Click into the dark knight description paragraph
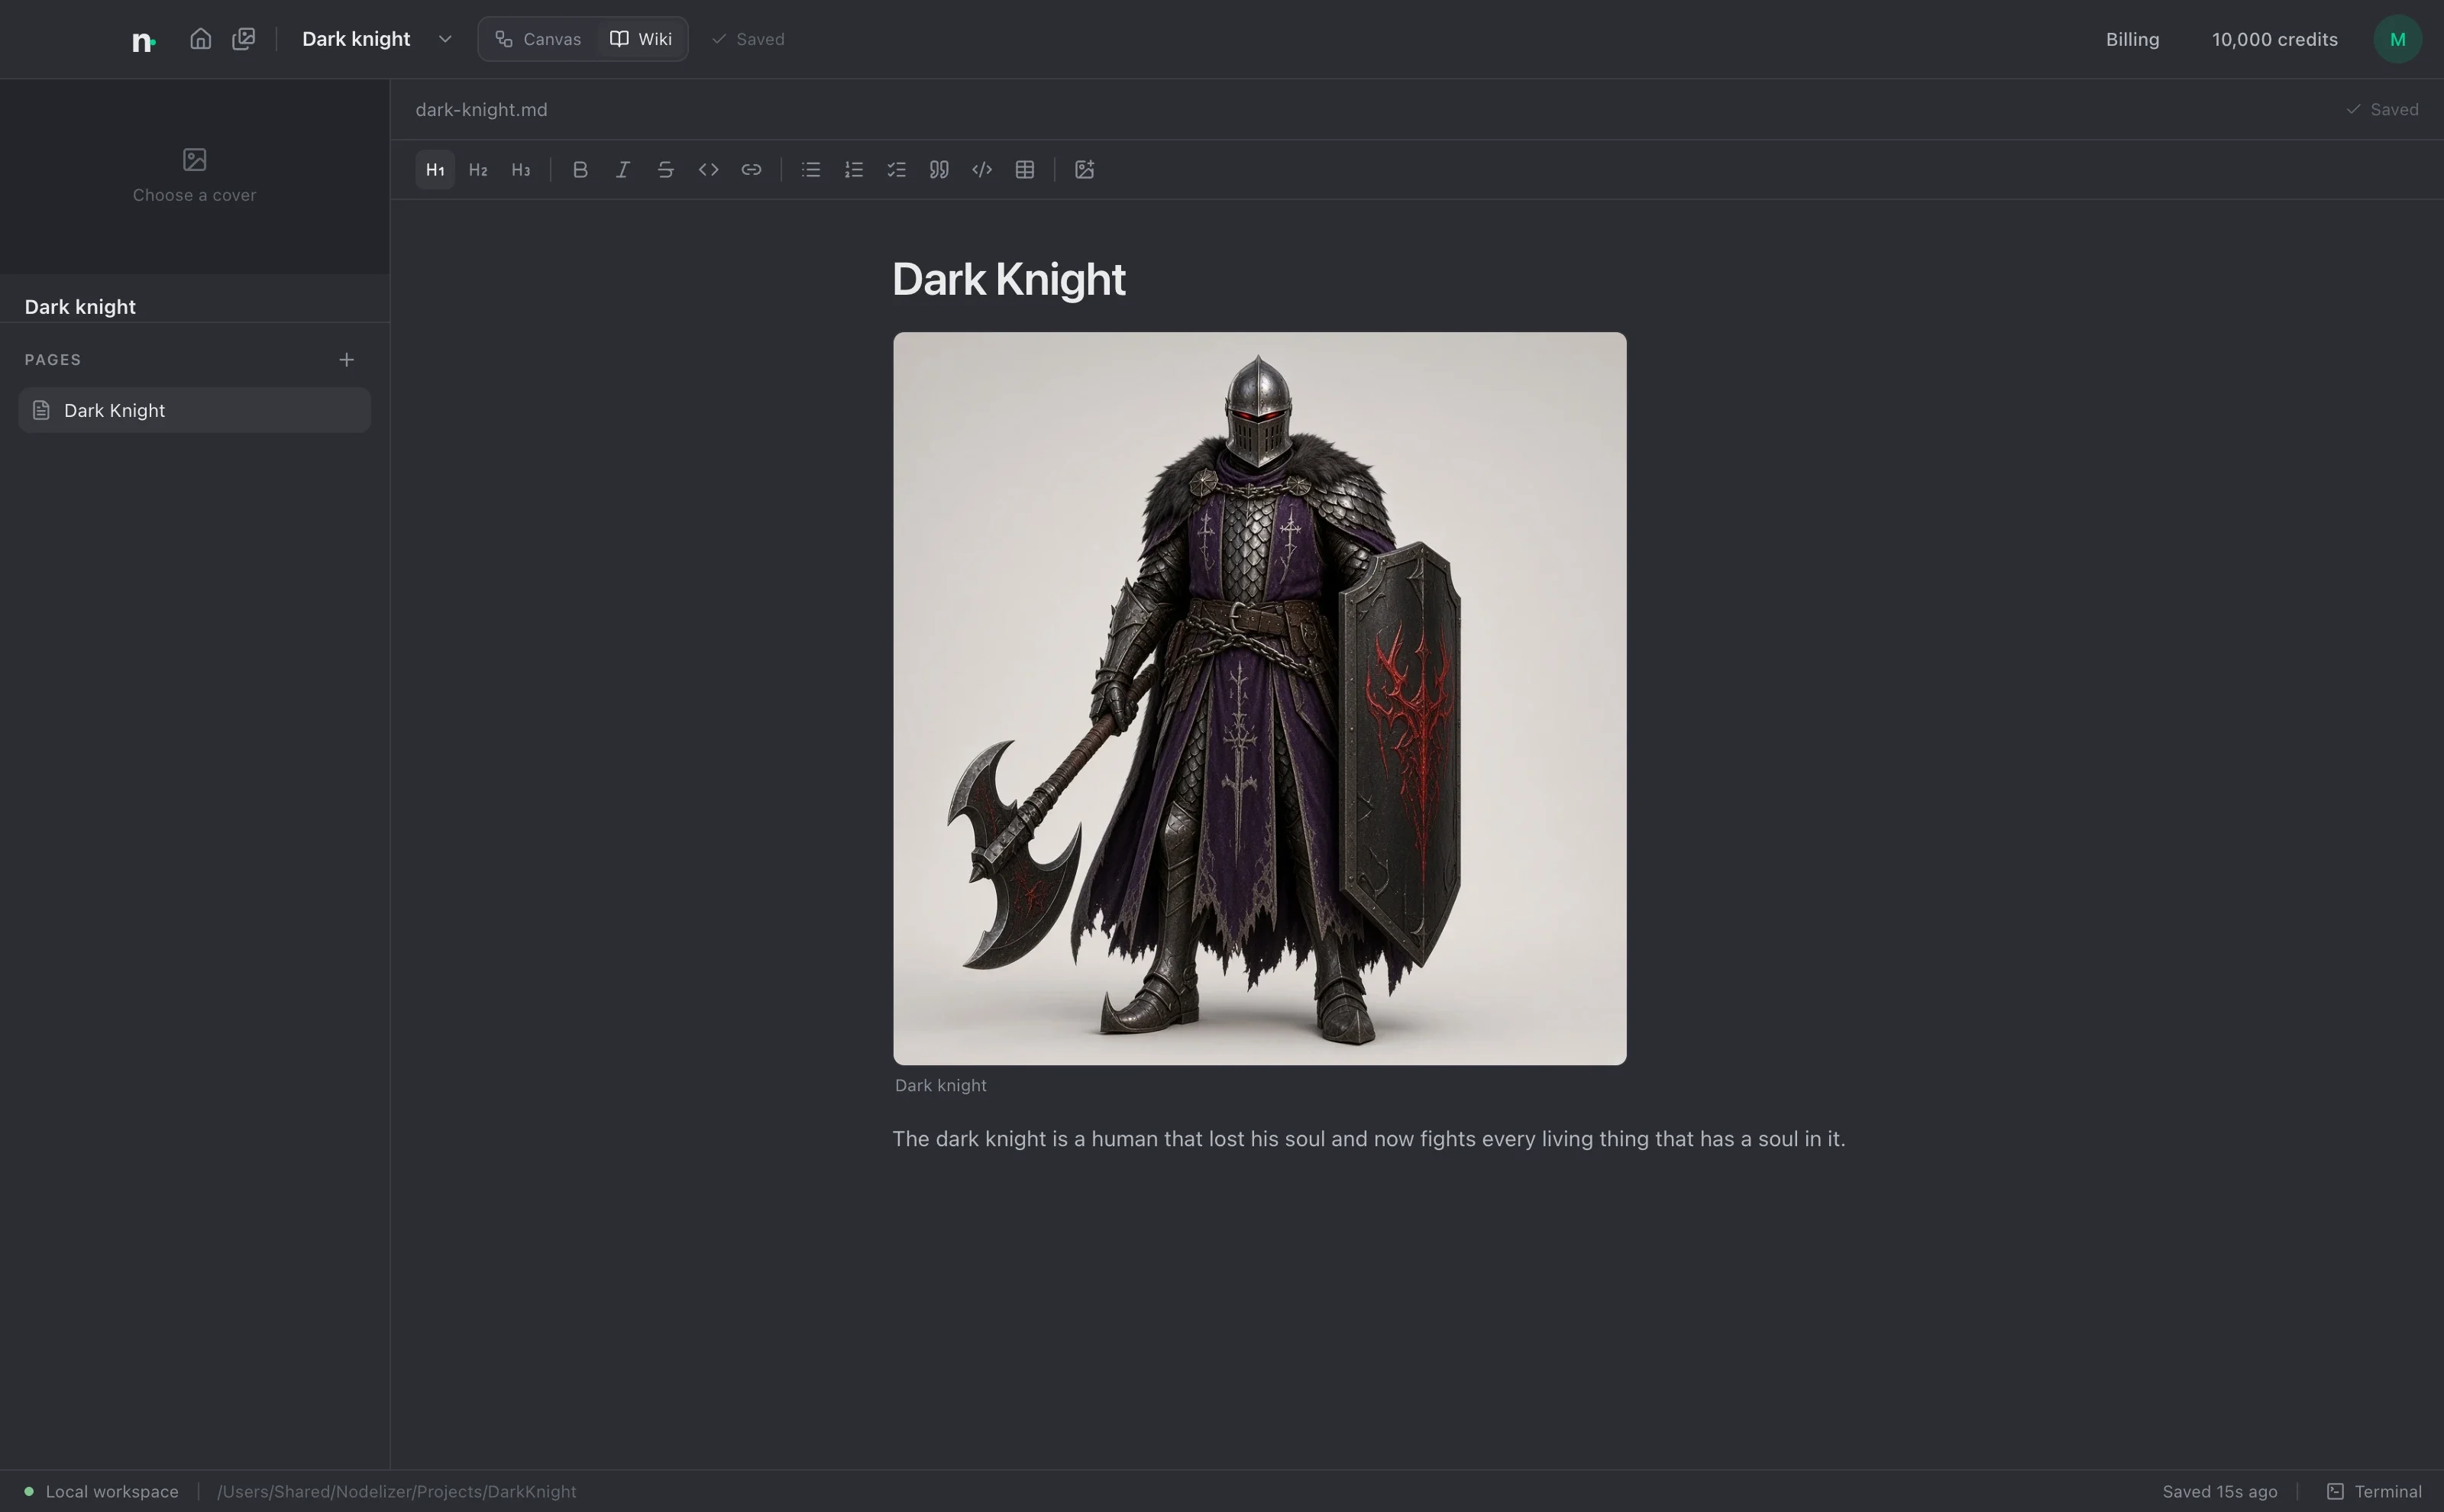The height and width of the screenshot is (1512, 2444). pyautogui.click(x=1369, y=1139)
